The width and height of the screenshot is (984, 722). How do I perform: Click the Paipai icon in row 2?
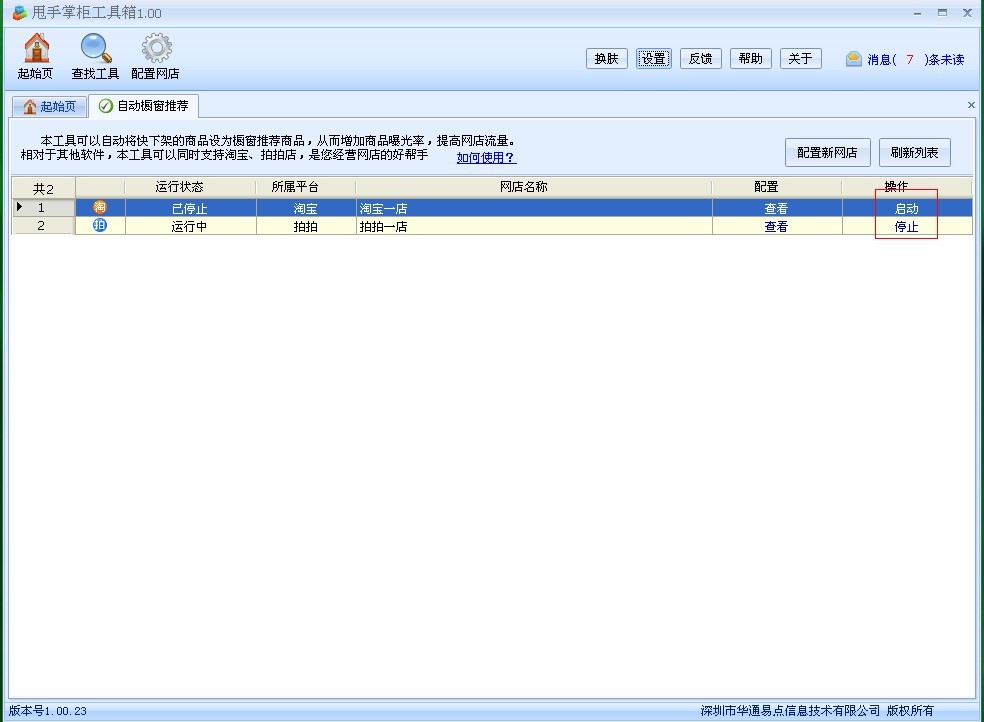click(100, 226)
